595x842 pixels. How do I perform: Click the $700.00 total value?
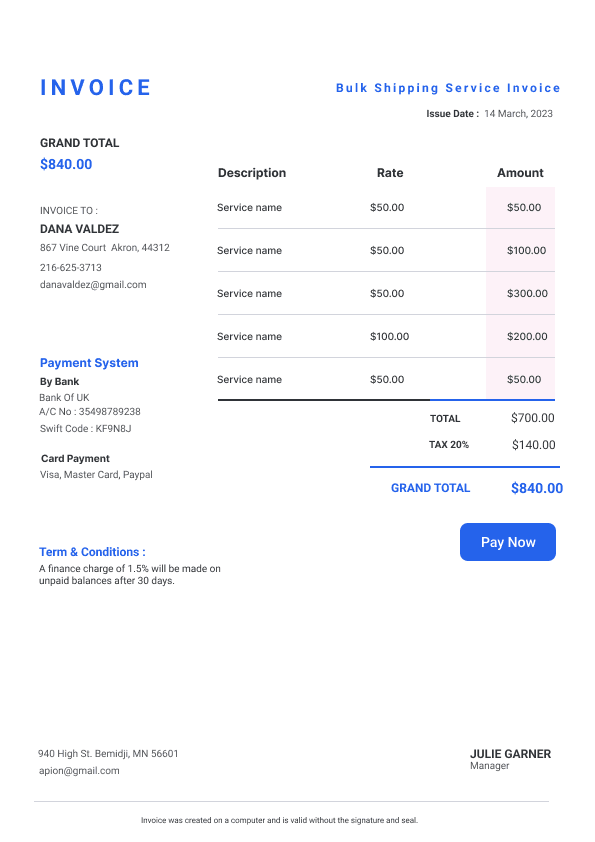coord(532,418)
